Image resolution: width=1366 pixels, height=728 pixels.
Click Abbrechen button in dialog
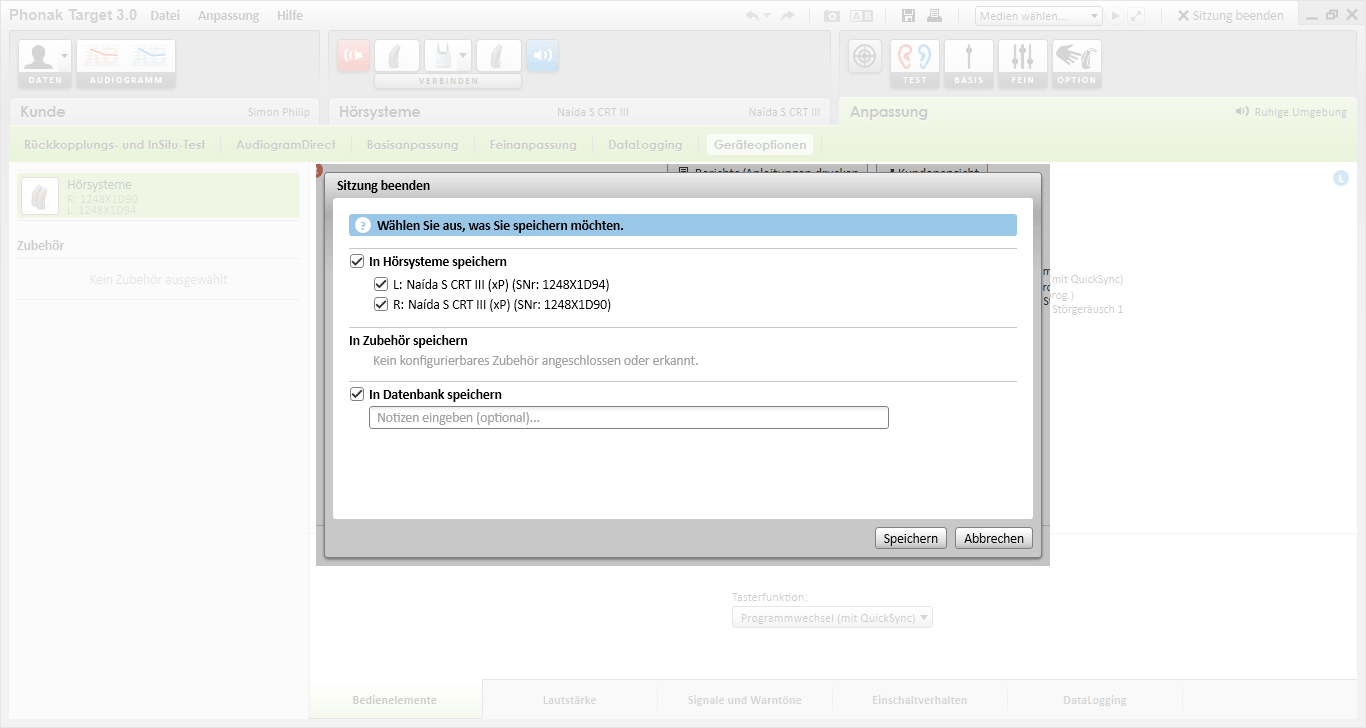(994, 538)
